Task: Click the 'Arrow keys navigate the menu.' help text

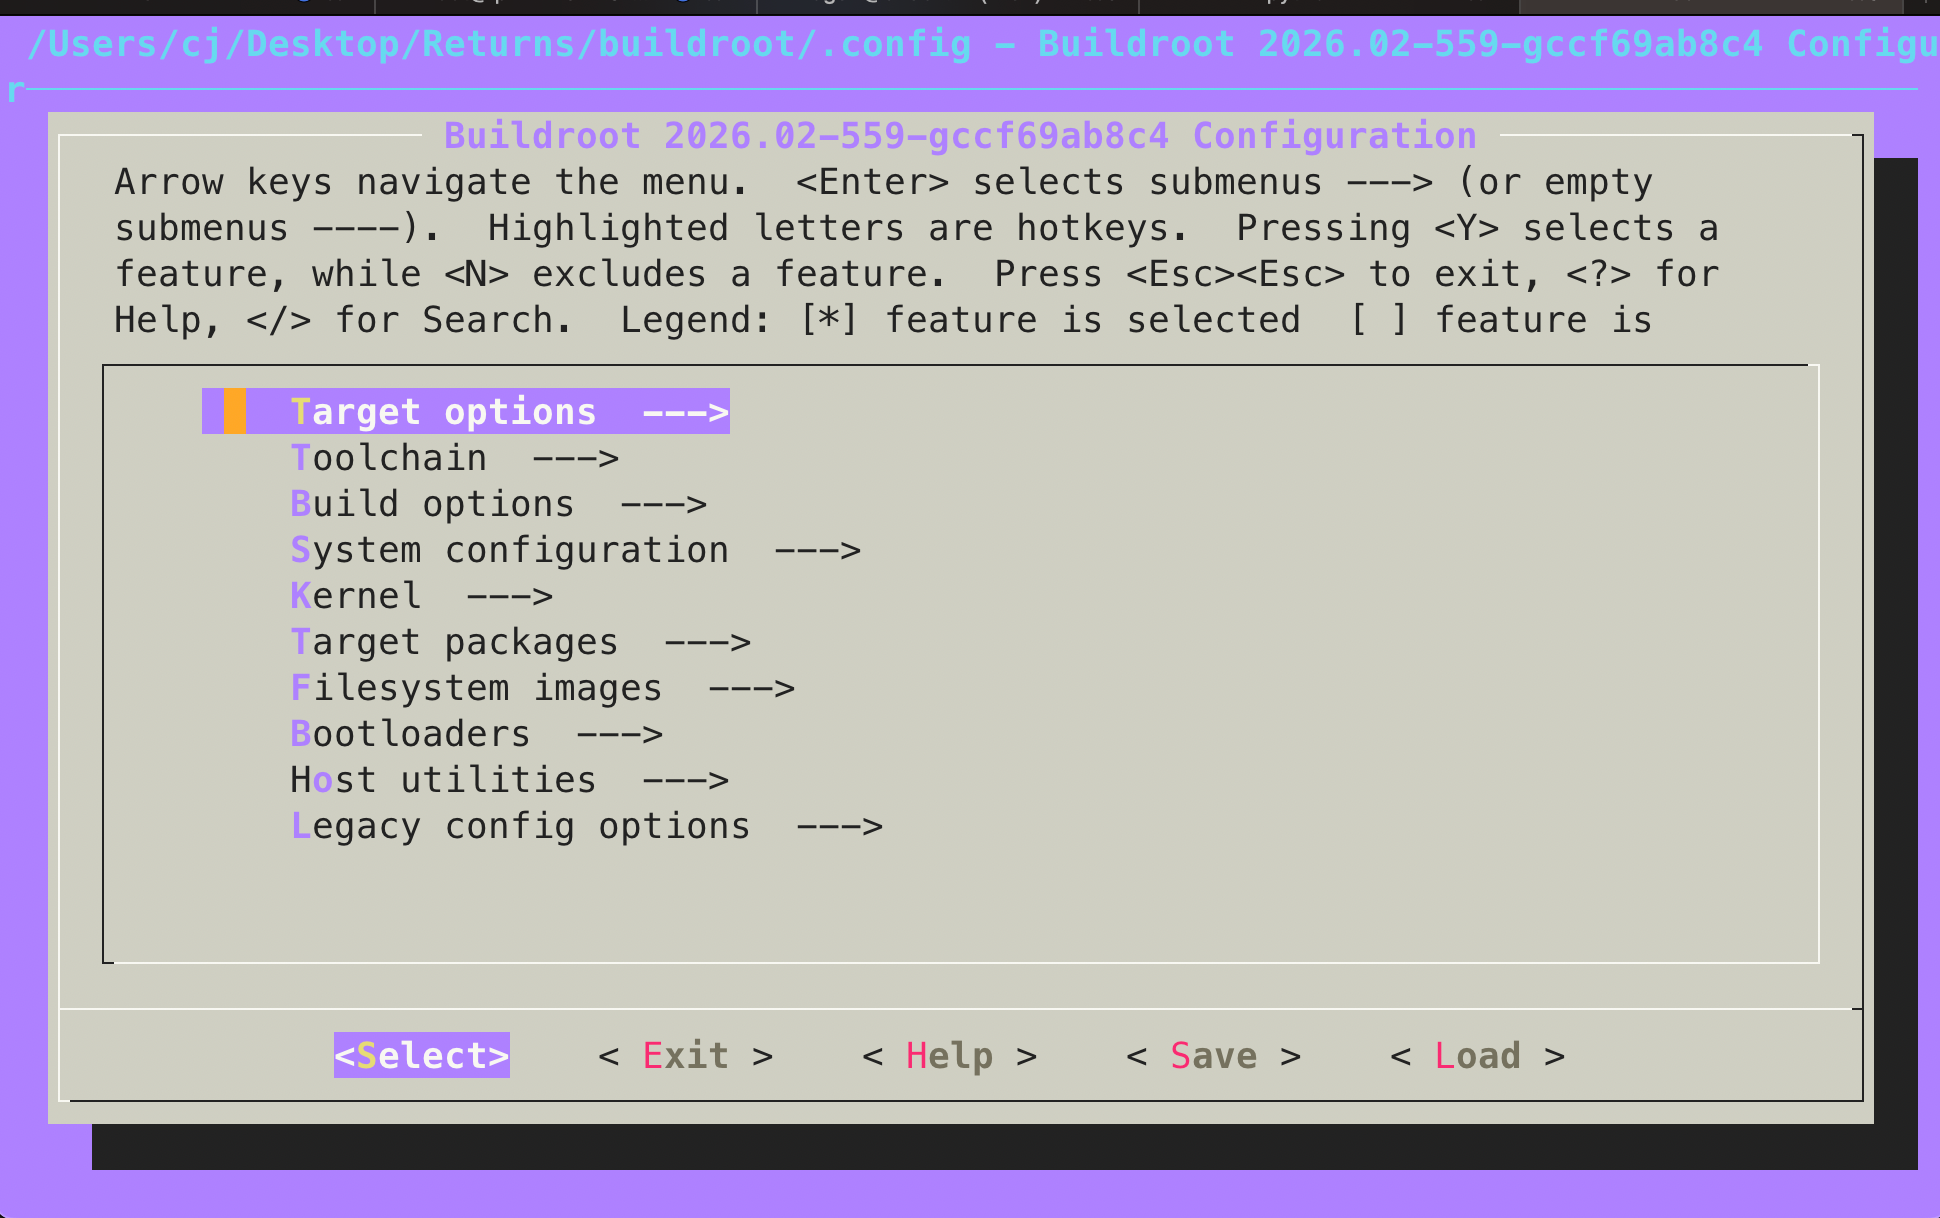Action: click(431, 182)
